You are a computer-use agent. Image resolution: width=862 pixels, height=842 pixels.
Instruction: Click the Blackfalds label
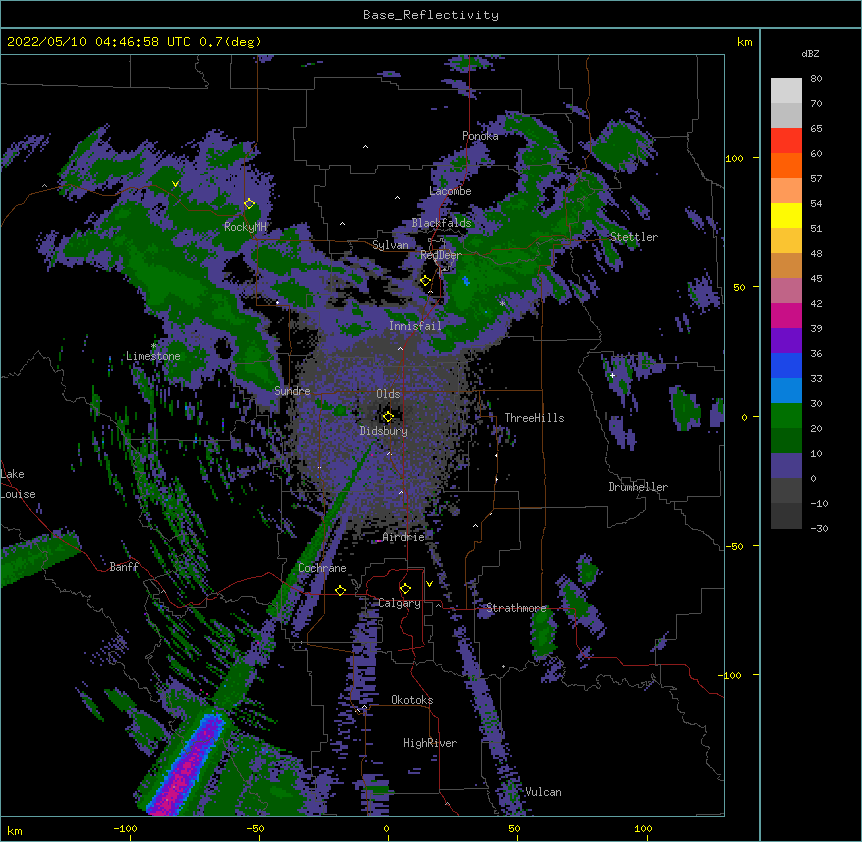(441, 223)
